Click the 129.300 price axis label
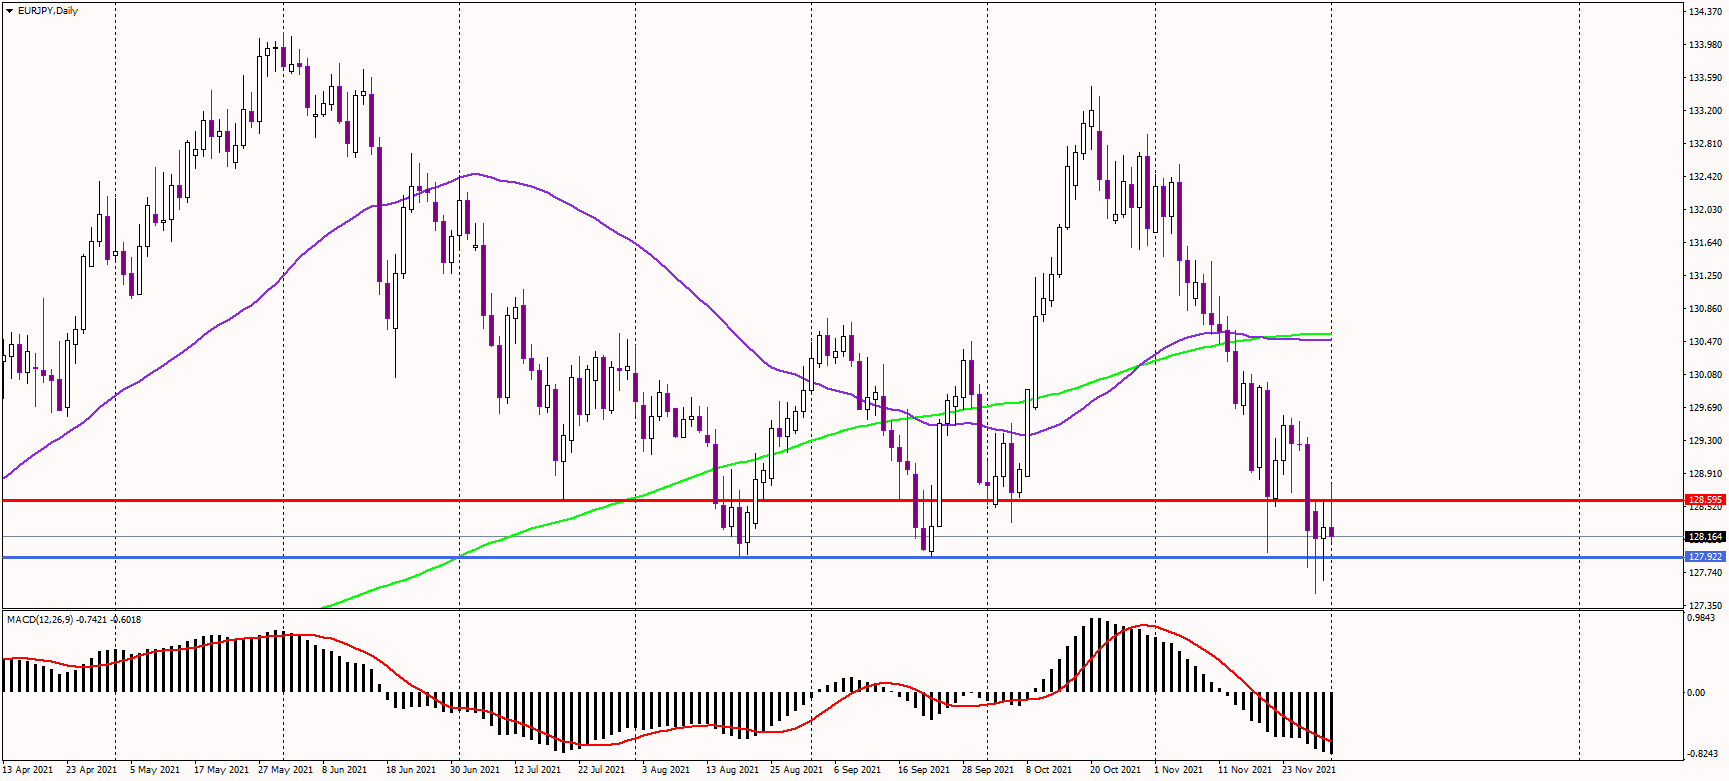This screenshot has width=1729, height=781. click(1705, 441)
